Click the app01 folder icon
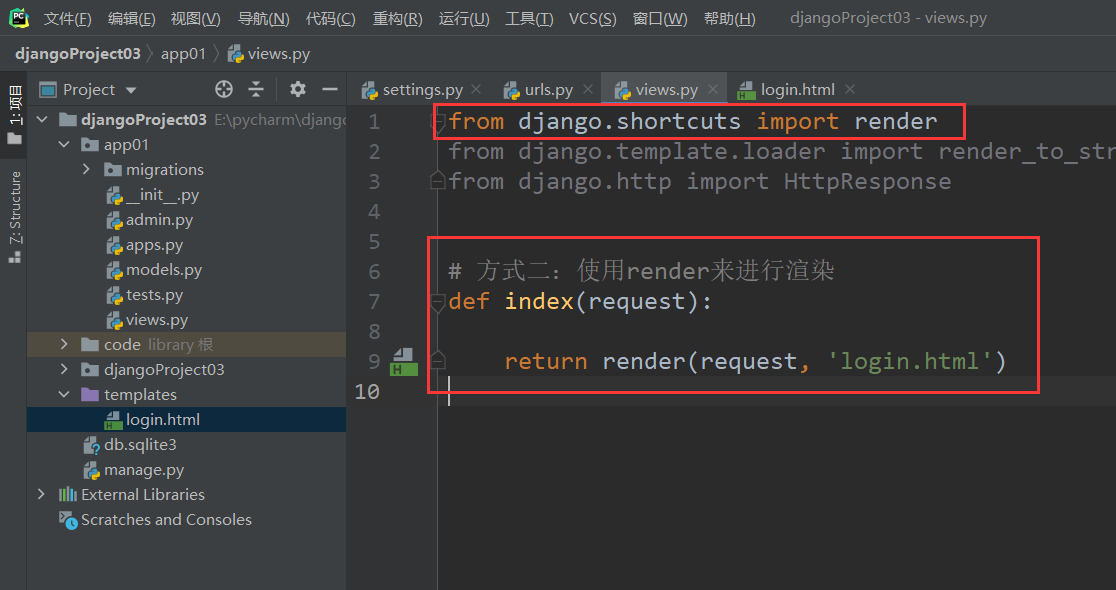Viewport: 1116px width, 590px height. 90,144
